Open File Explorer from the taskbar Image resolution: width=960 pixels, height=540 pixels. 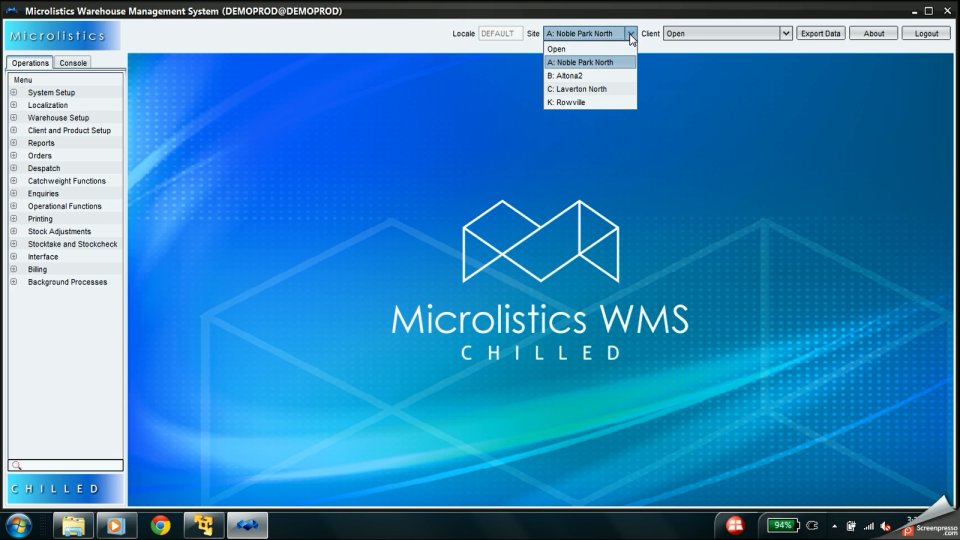tap(73, 525)
